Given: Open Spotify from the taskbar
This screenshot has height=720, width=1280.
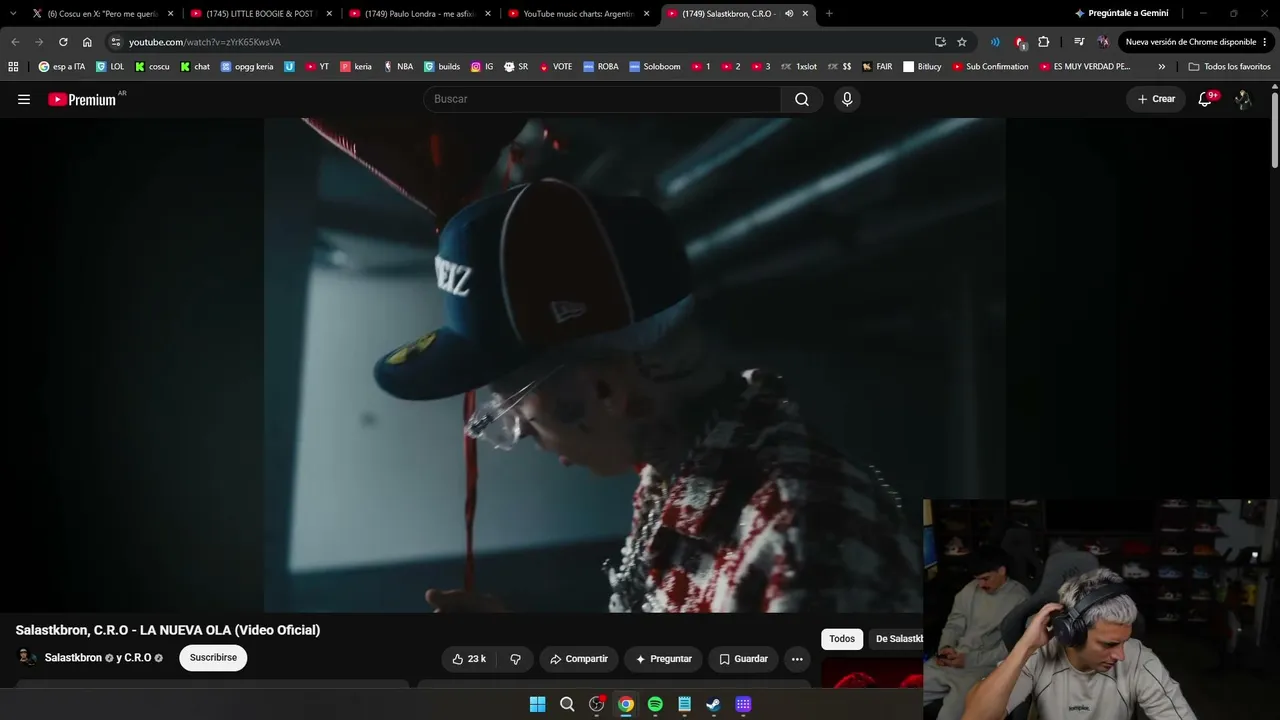Looking at the screenshot, I should [655, 704].
